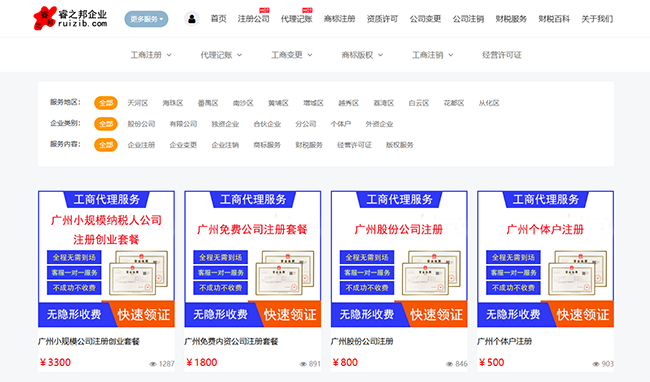This screenshot has height=382, width=650.
Task: Open 关于我们 in the top navigation
Action: (x=597, y=19)
